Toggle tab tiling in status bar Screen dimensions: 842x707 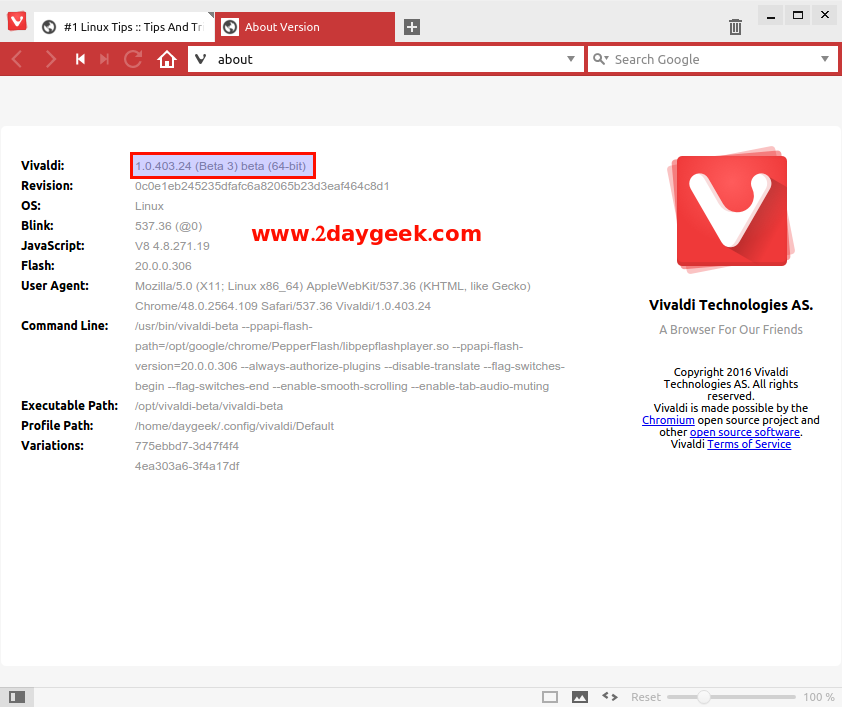[x=550, y=697]
